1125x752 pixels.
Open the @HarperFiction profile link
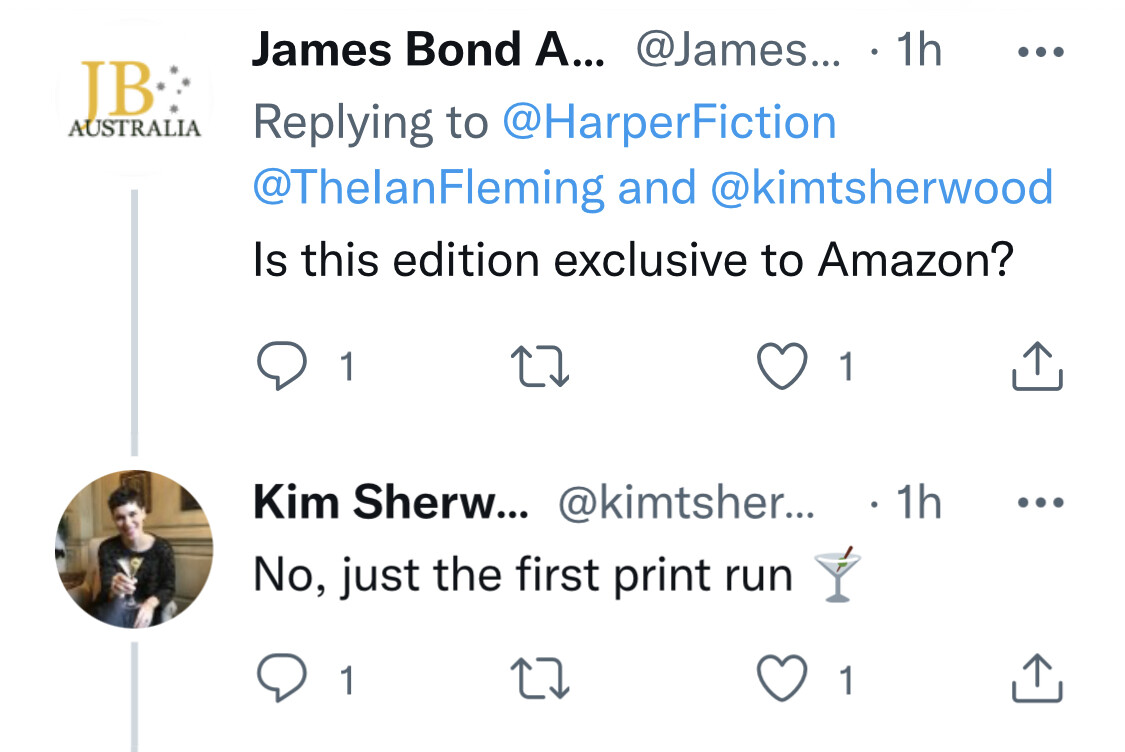tap(668, 123)
